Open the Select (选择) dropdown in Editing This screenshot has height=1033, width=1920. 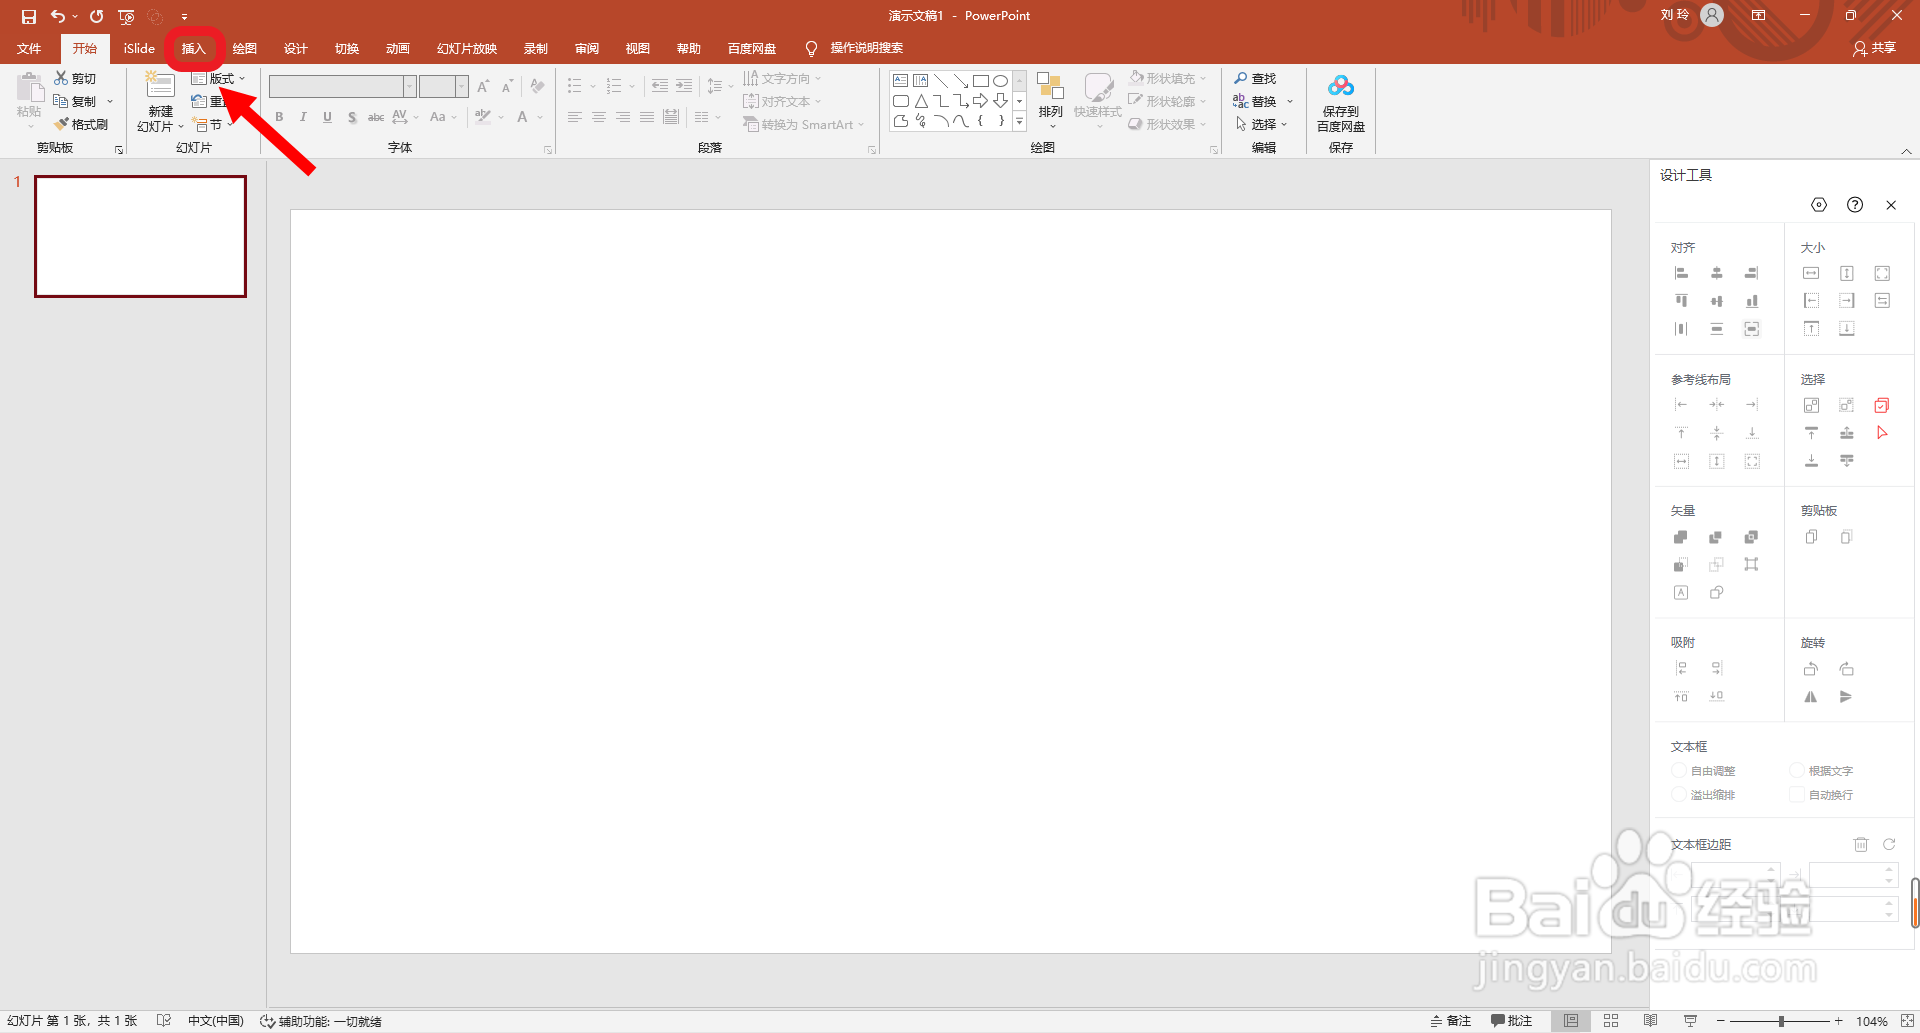1261,124
